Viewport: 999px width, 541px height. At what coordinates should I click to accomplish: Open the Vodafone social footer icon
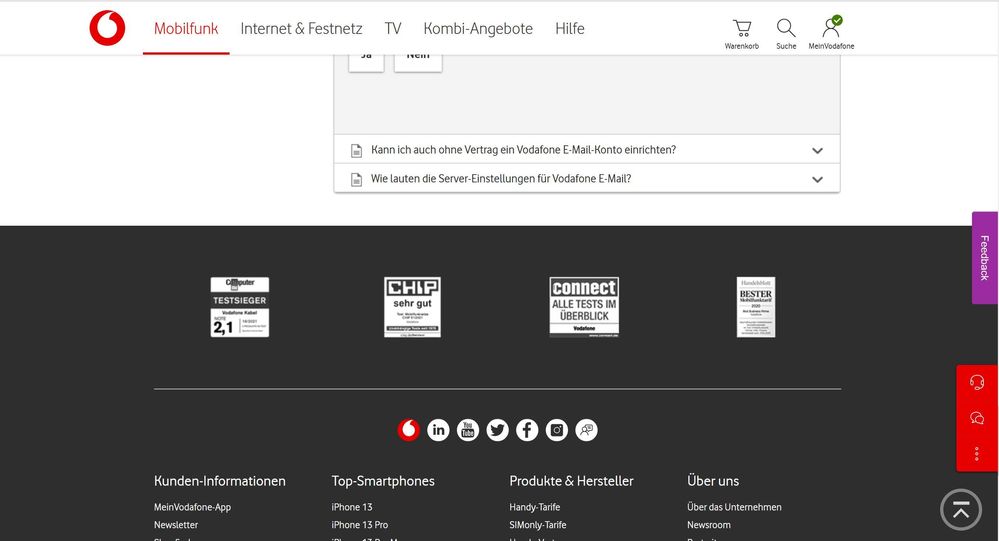click(x=408, y=430)
